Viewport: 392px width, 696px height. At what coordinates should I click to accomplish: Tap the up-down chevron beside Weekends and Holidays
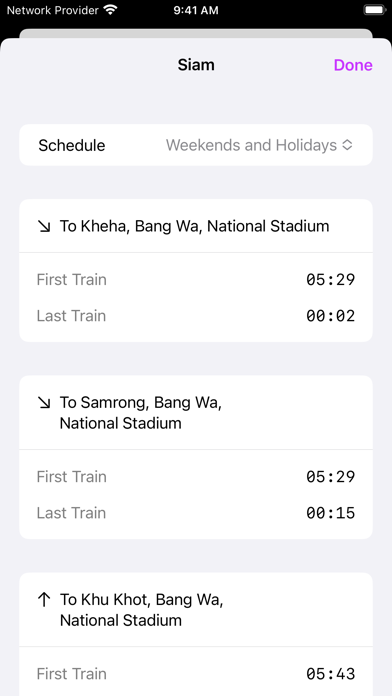347,145
